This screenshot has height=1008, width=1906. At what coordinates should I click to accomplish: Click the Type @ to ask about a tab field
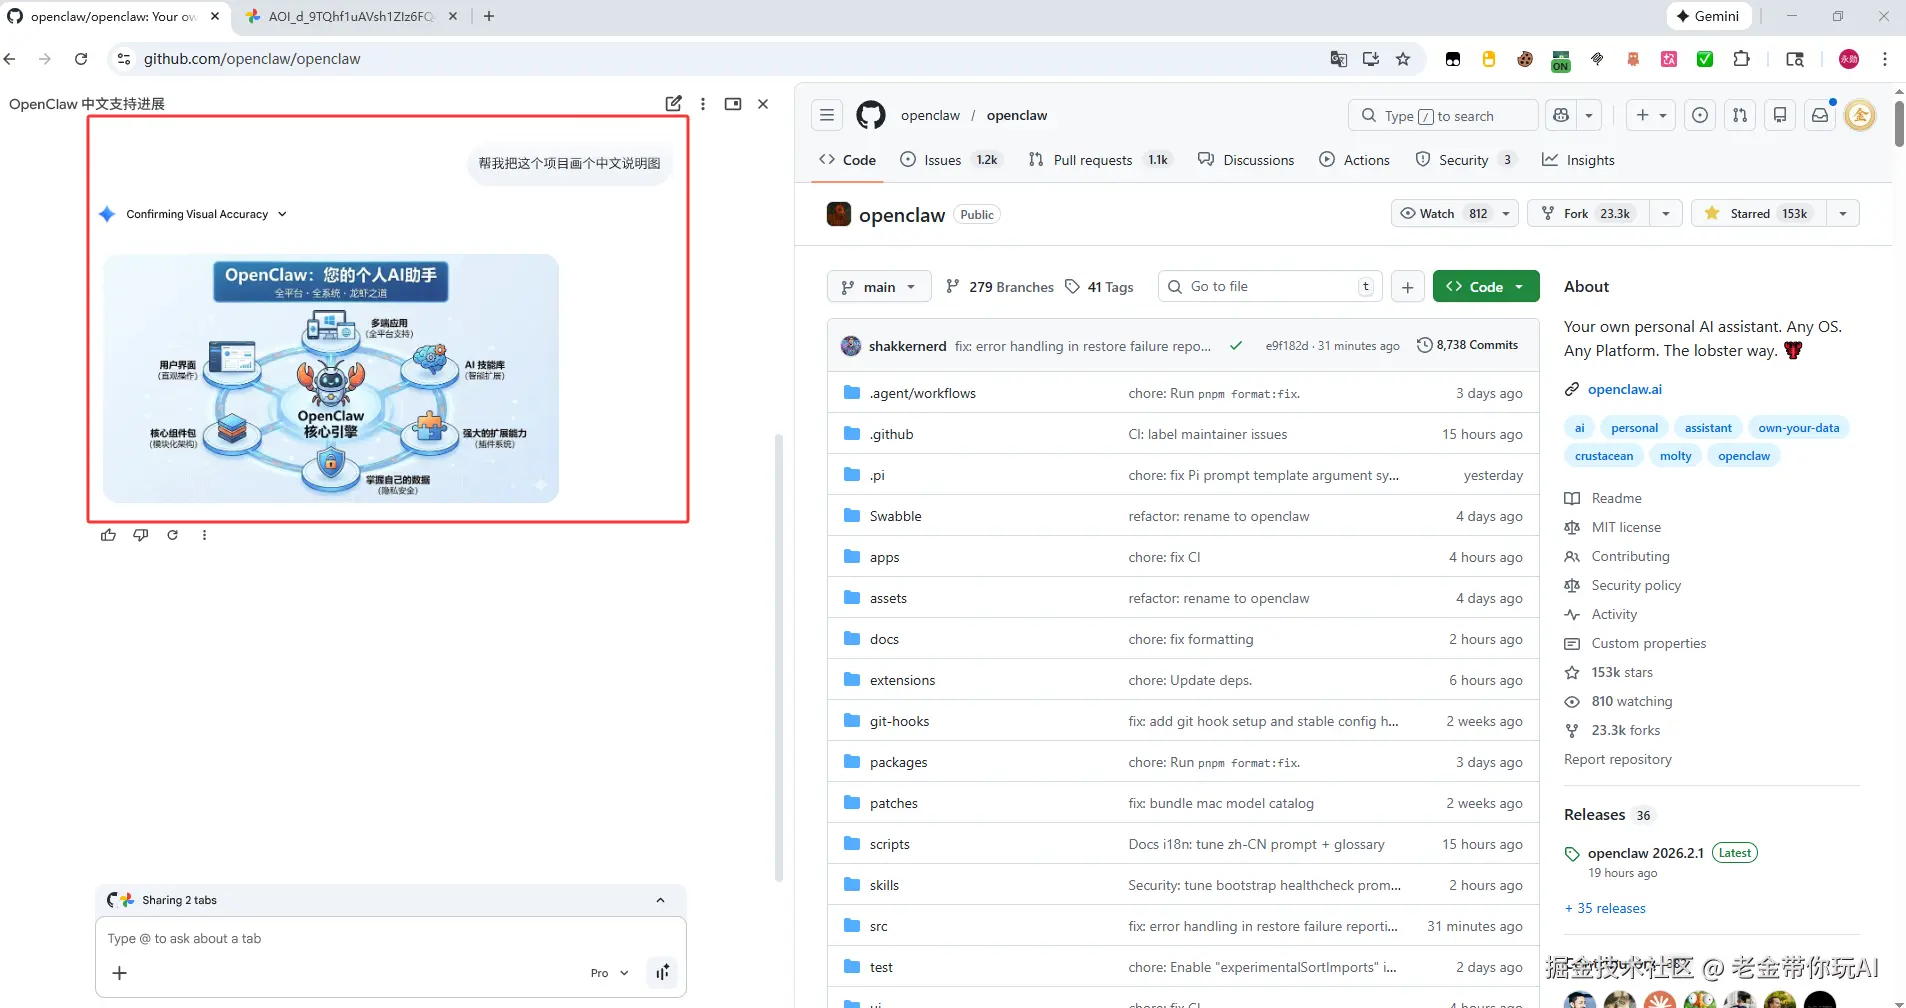(390, 939)
